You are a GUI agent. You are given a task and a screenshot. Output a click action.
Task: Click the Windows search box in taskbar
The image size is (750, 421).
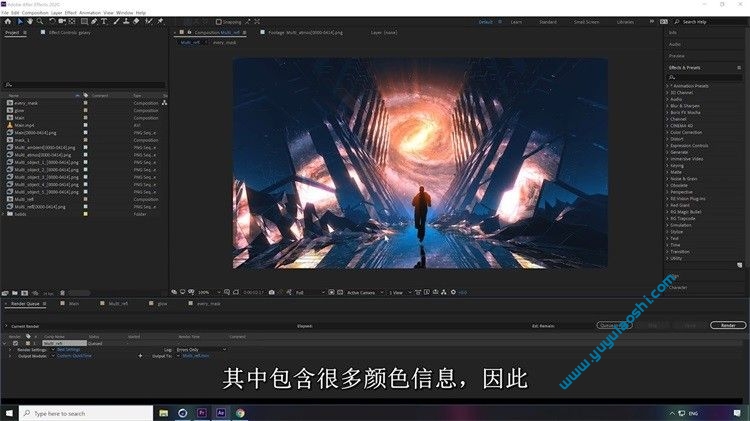86,413
